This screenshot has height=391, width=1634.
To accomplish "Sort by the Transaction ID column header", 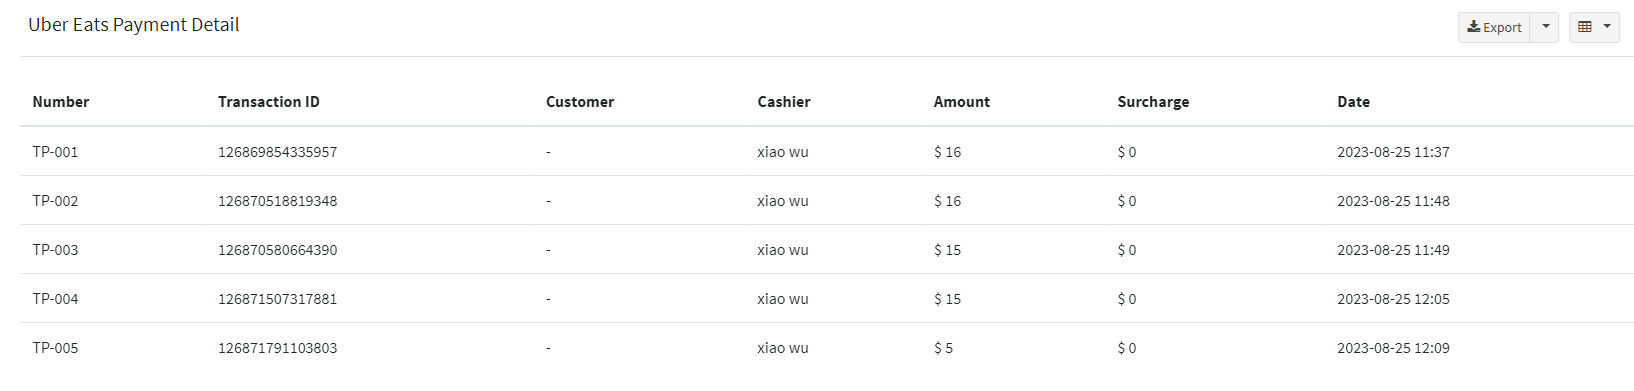I will [269, 102].
